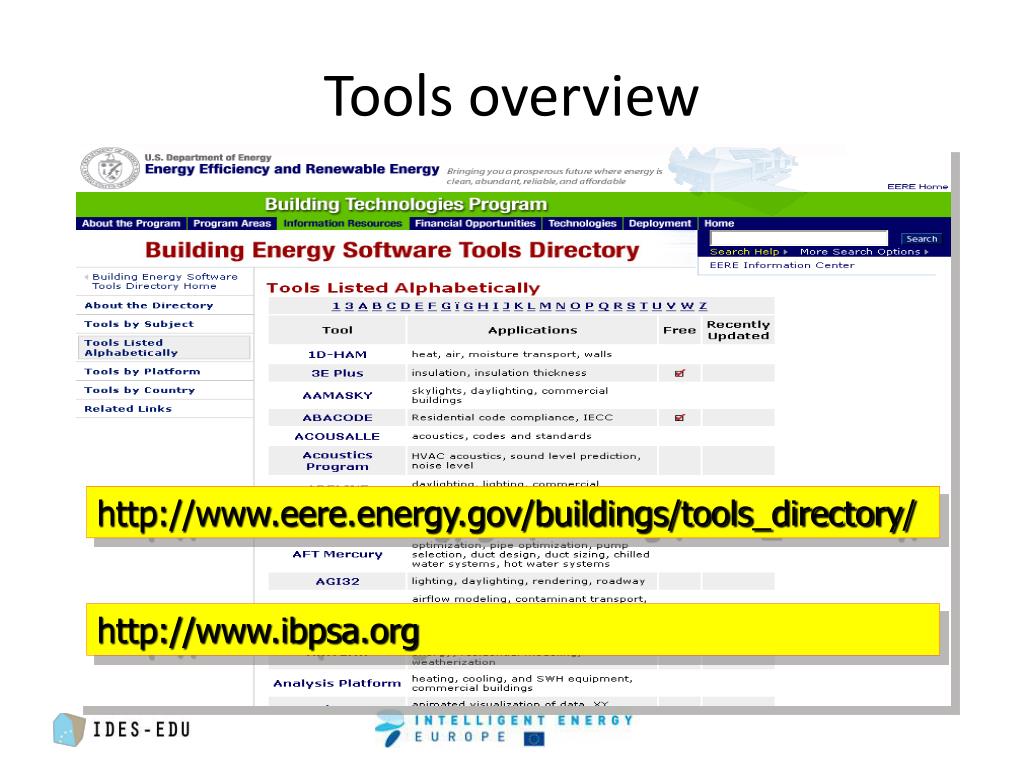Click the Building Energy Software Tools Directory title
Viewport: 1024px width, 768px height.
(392, 250)
